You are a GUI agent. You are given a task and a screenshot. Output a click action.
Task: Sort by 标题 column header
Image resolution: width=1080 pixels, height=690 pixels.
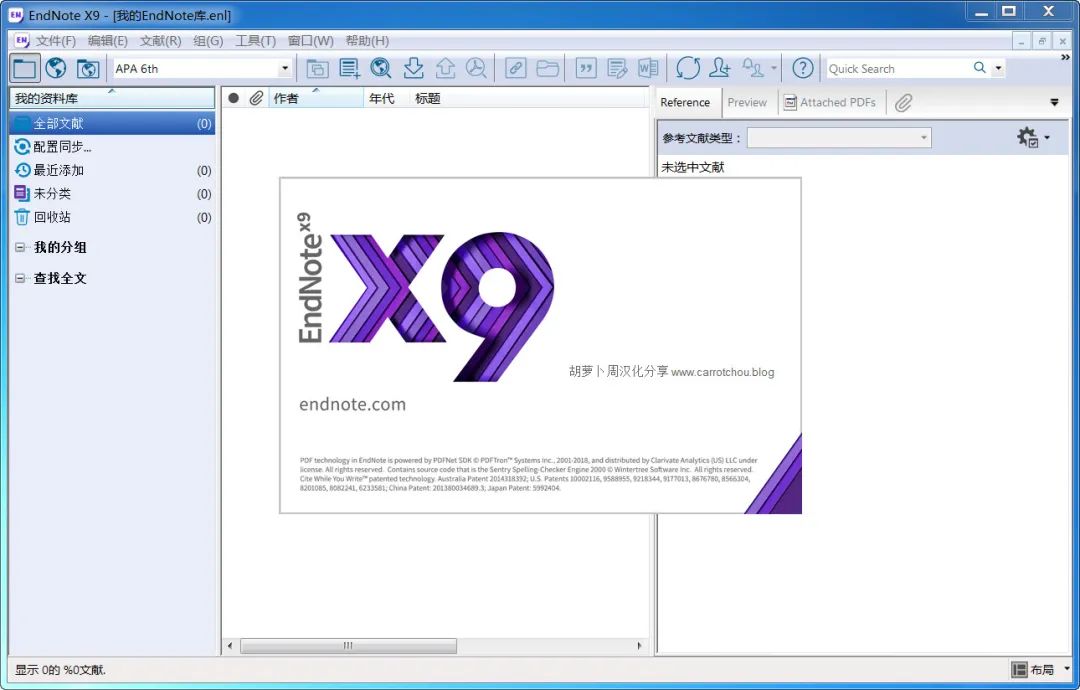pyautogui.click(x=529, y=98)
